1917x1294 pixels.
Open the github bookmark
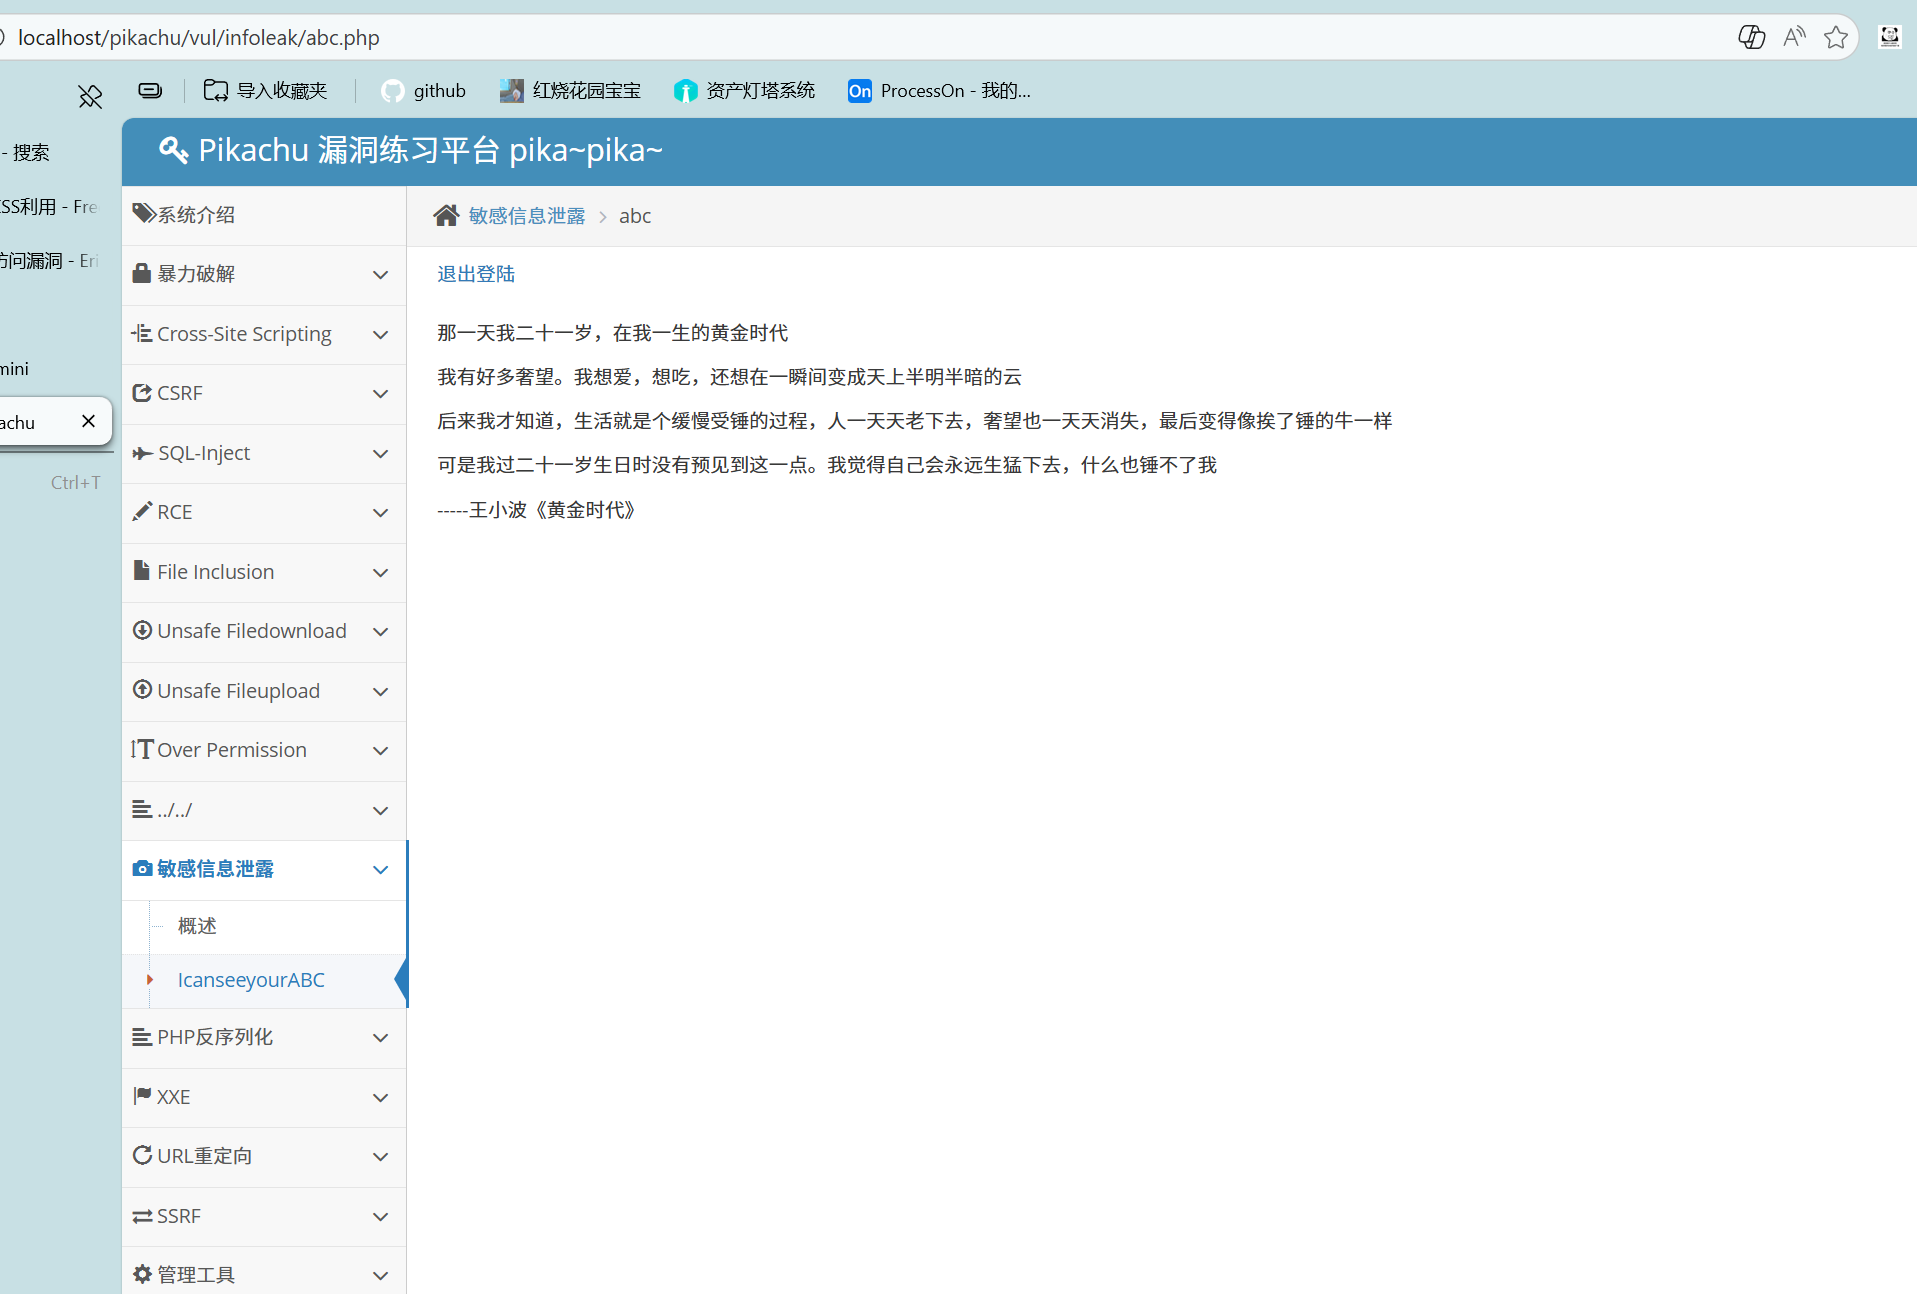[x=424, y=91]
